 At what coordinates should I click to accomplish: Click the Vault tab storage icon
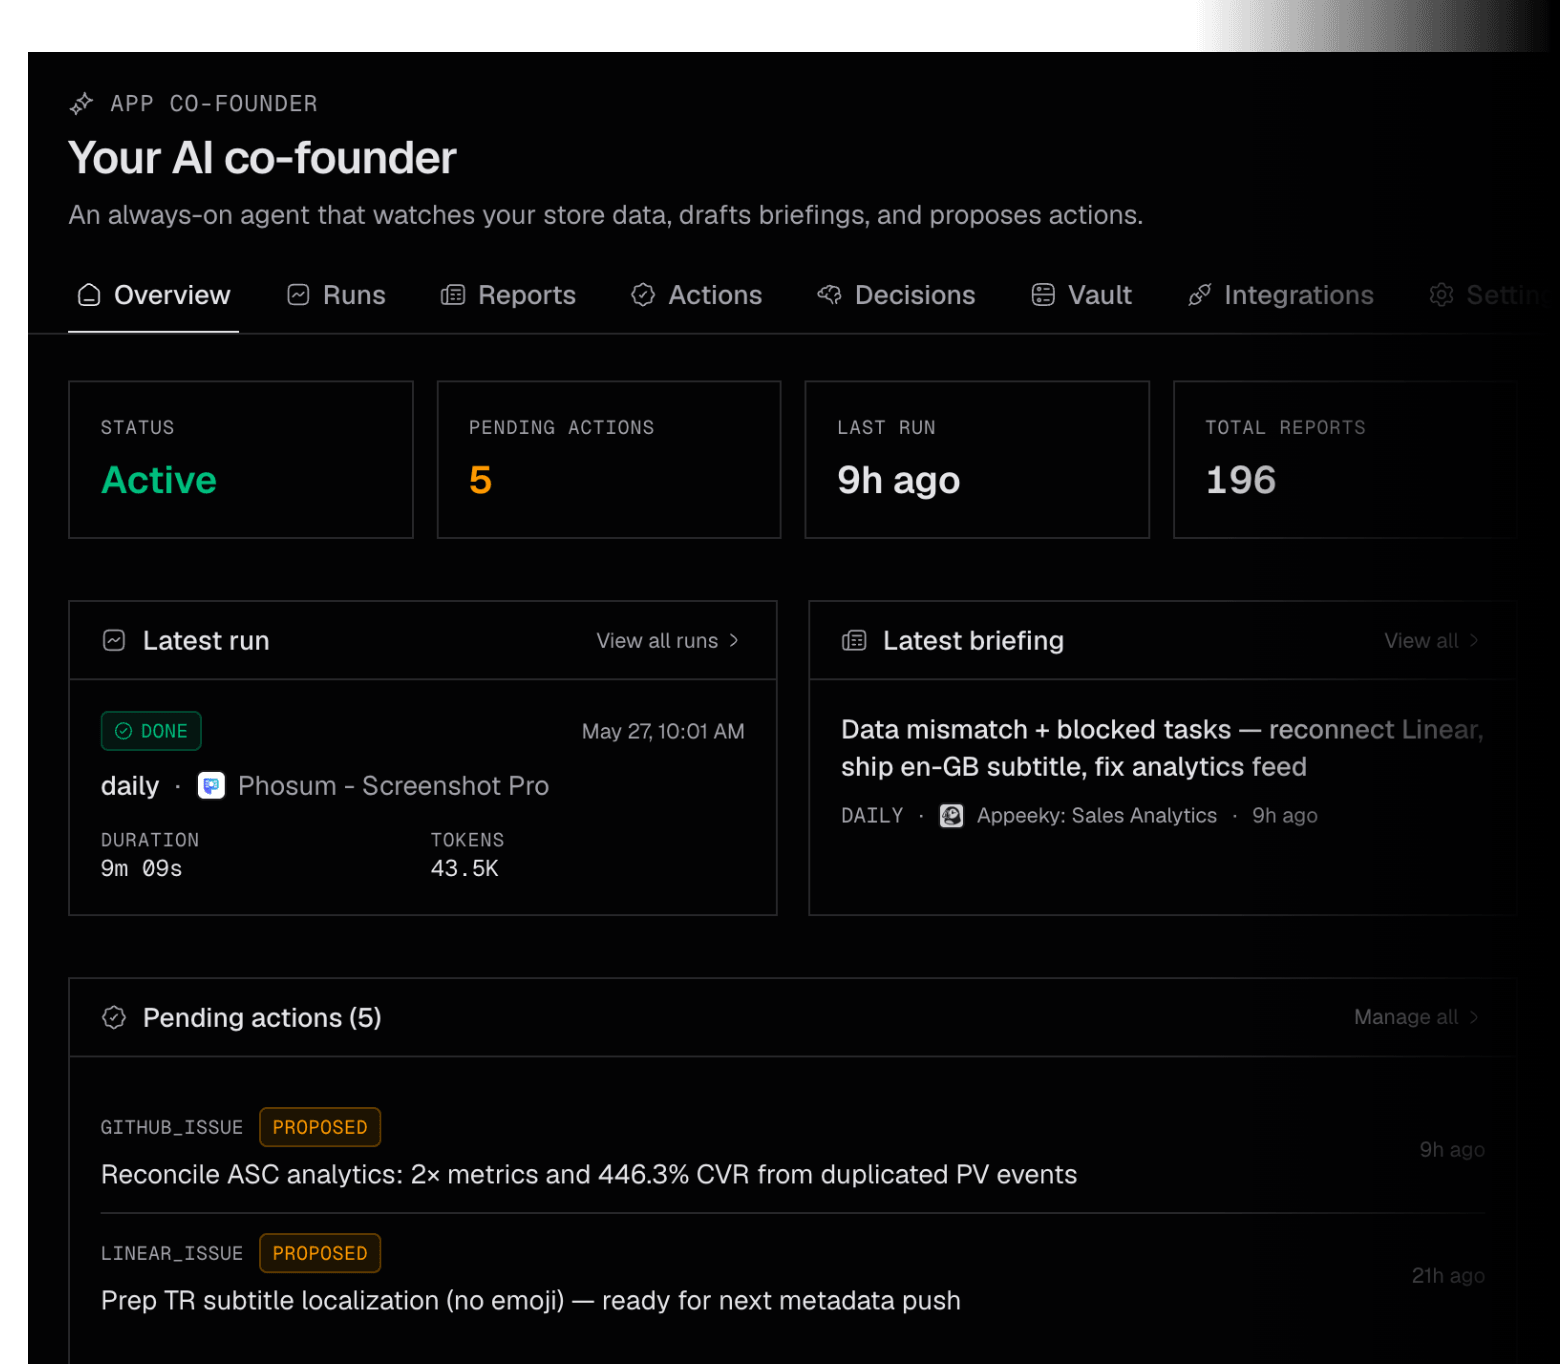click(1043, 295)
